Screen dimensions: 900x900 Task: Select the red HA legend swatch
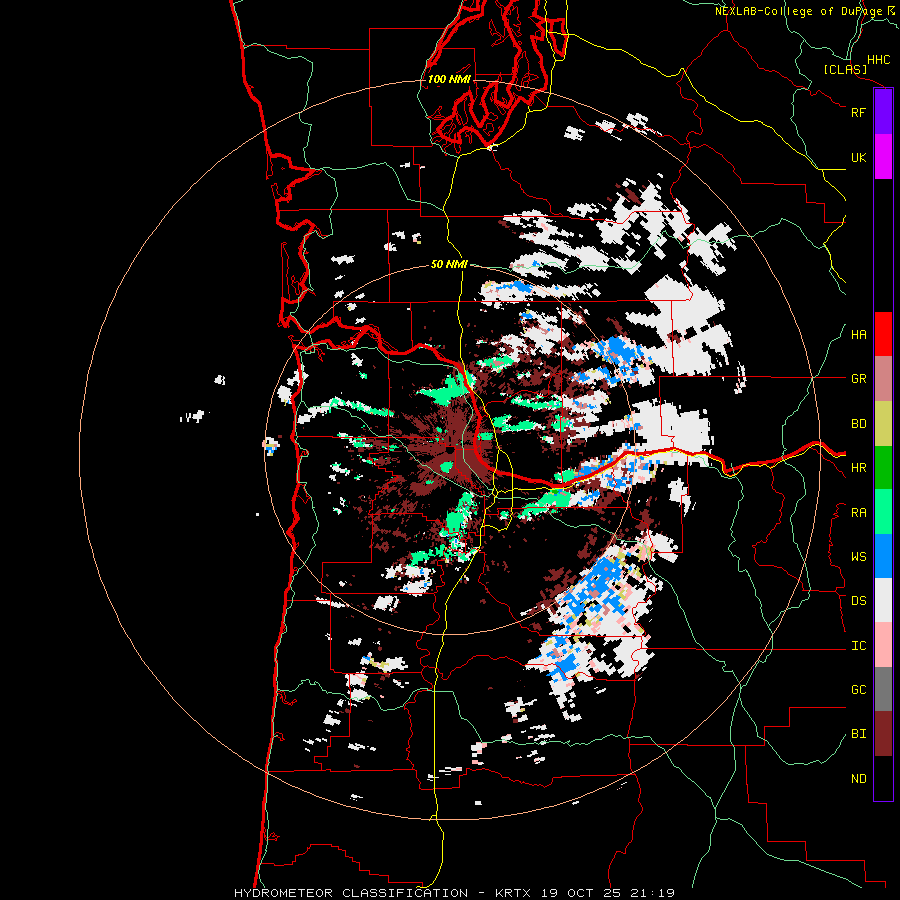(x=883, y=334)
